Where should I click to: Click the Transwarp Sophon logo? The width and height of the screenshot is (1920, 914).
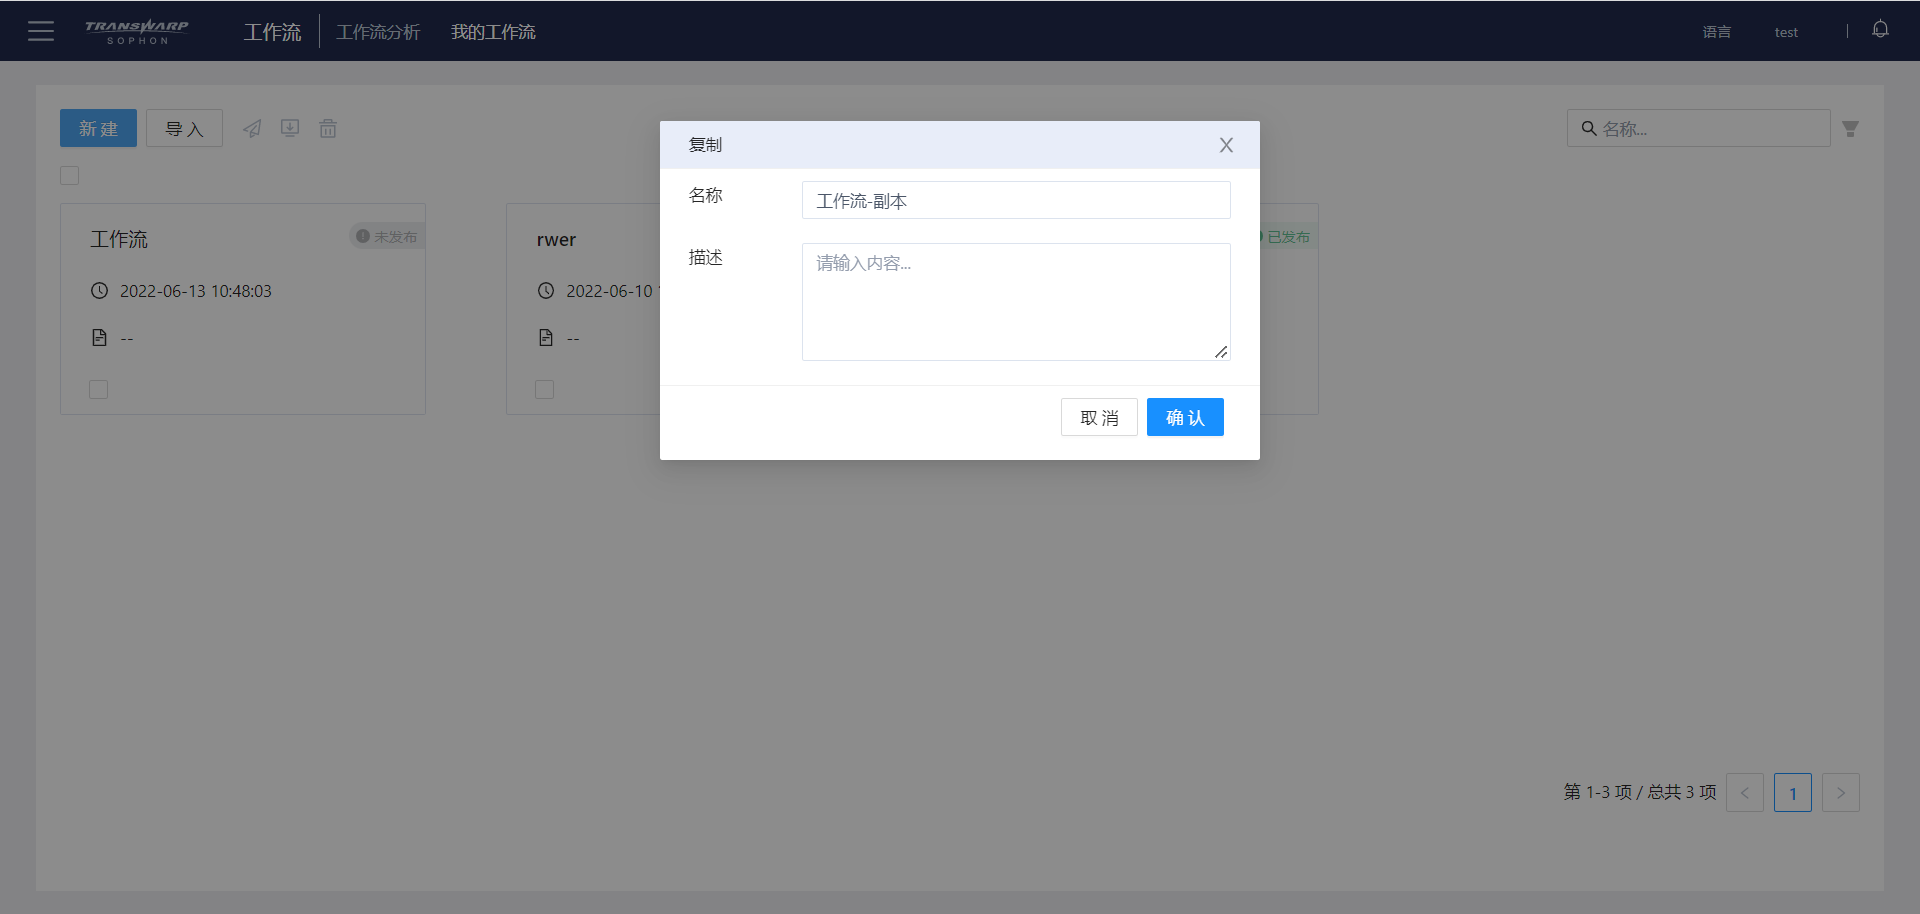coord(137,31)
